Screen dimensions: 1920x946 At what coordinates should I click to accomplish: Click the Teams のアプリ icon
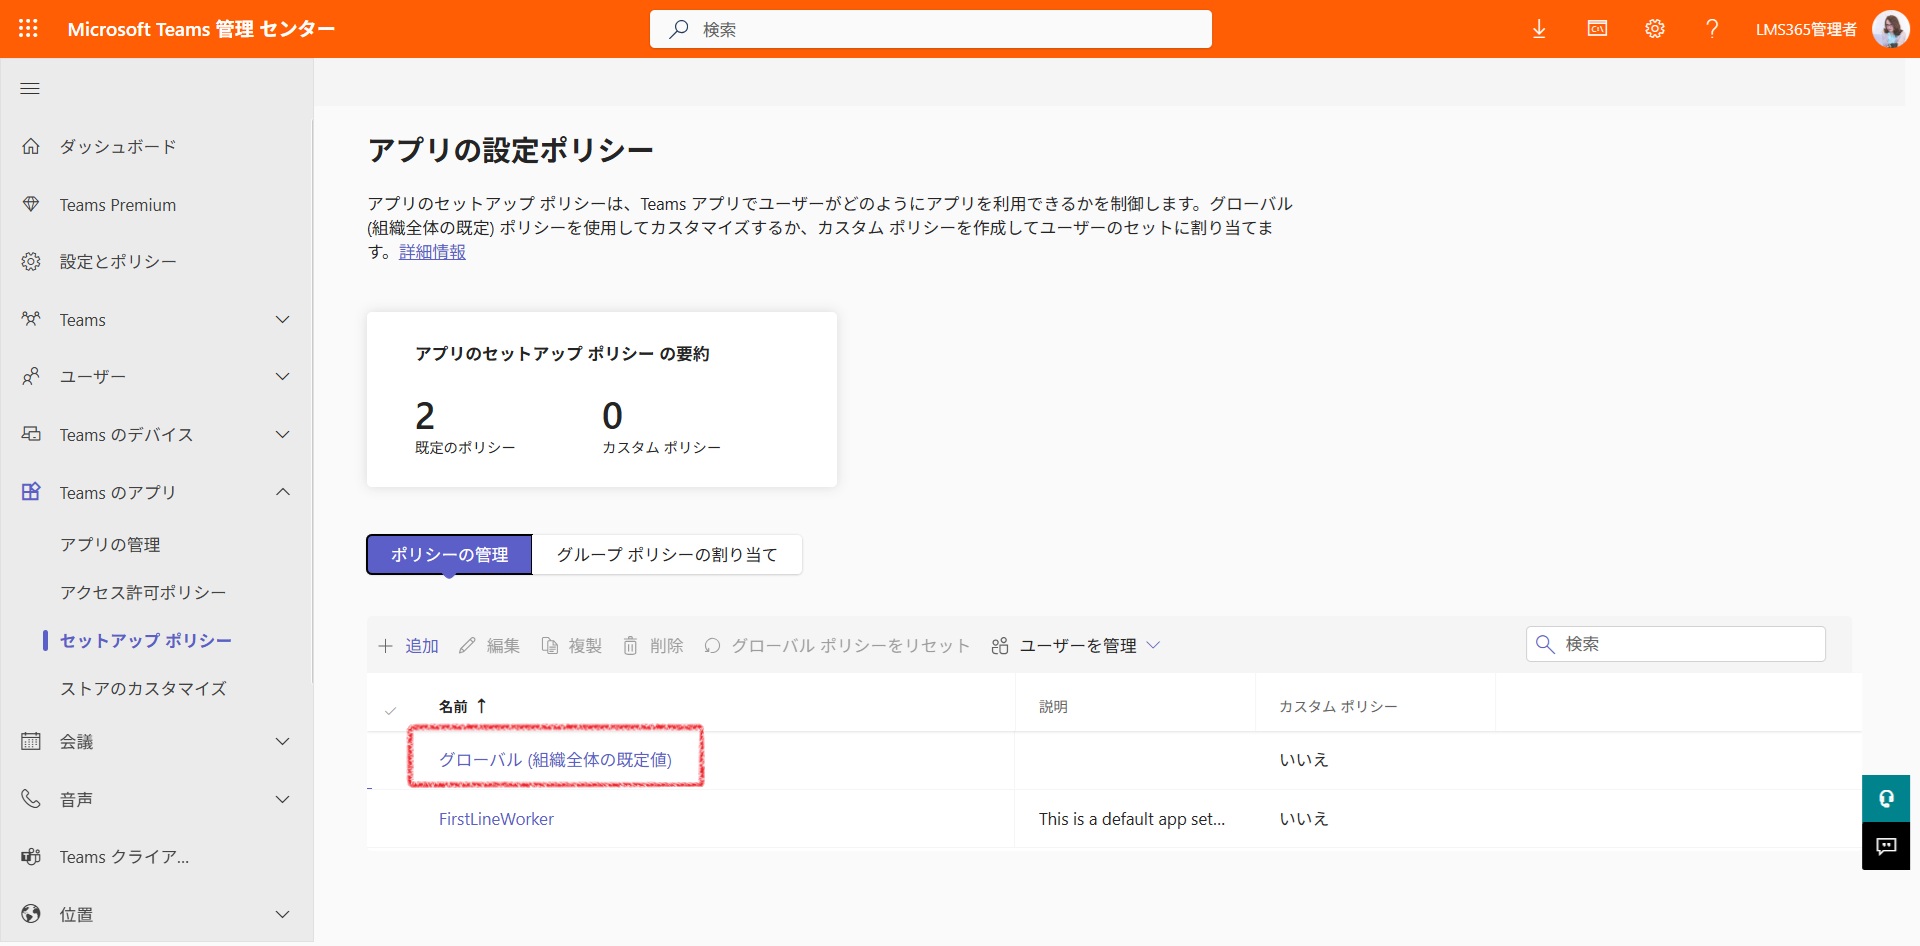pos(31,492)
